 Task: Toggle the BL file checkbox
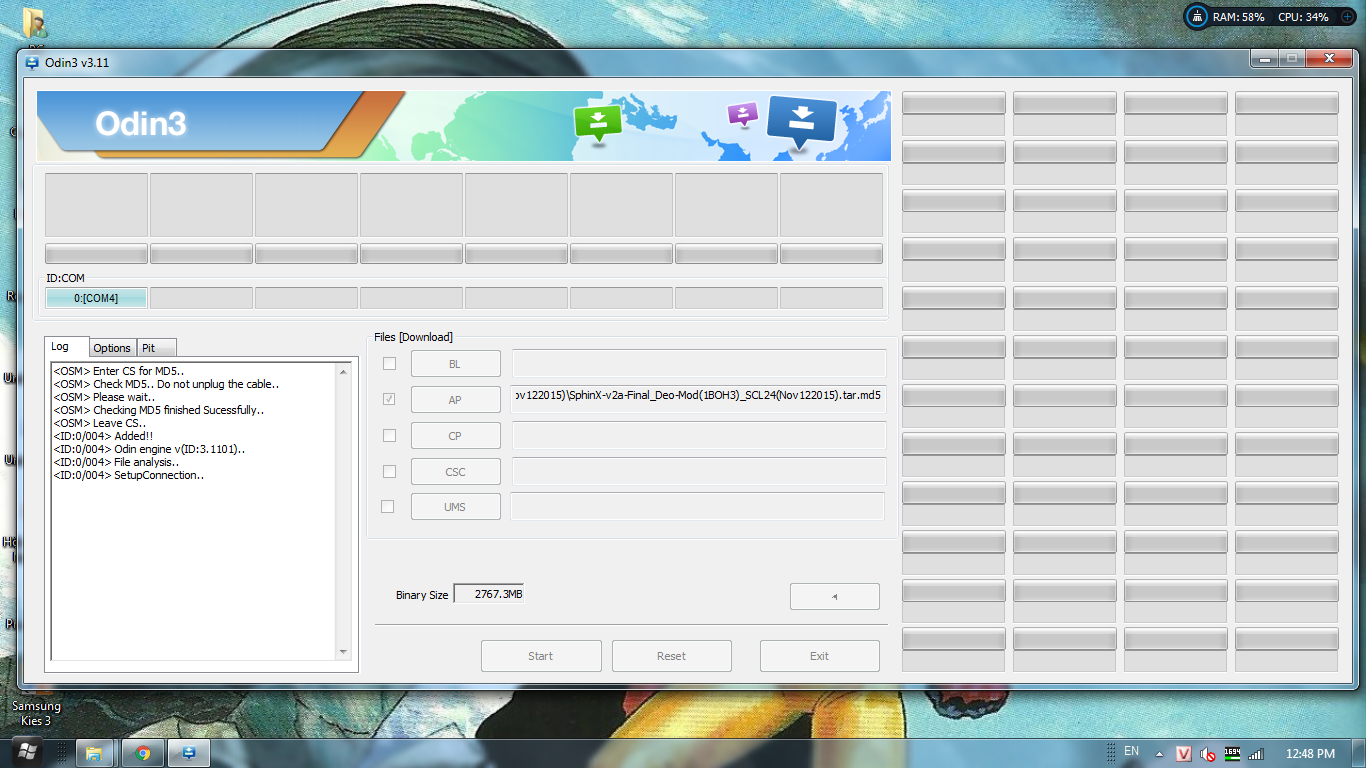pos(389,363)
